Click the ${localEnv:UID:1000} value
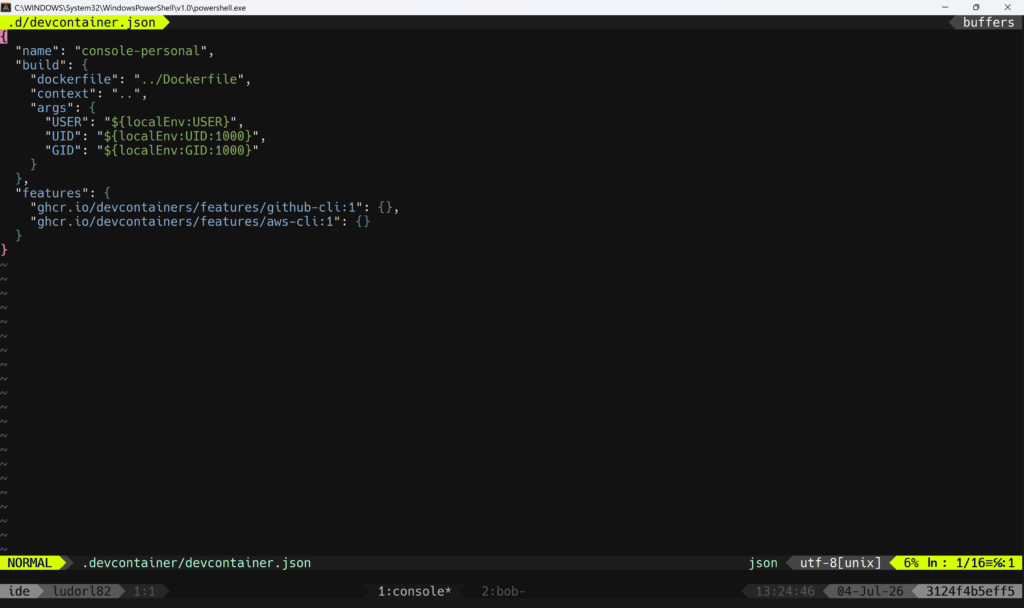Screen dimensions: 1024x608 (x=178, y=136)
